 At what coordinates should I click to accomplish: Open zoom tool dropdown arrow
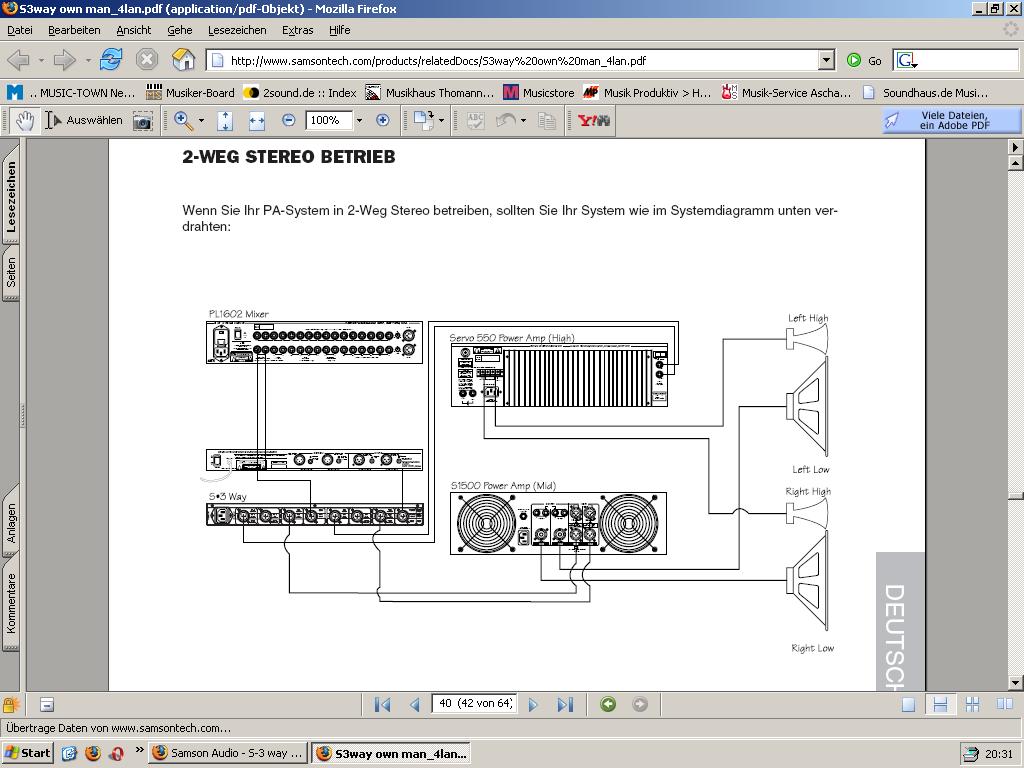[x=201, y=120]
